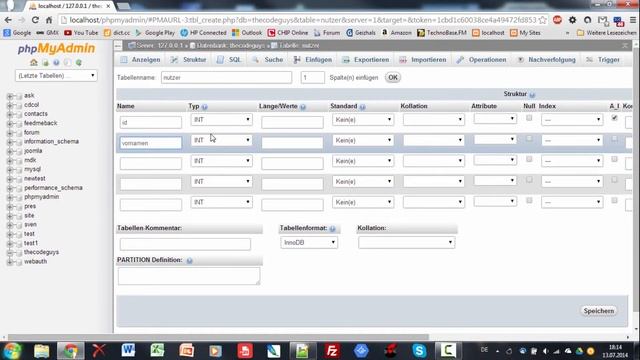Open the Kollation dropdown for the vornamen column

coord(433,140)
